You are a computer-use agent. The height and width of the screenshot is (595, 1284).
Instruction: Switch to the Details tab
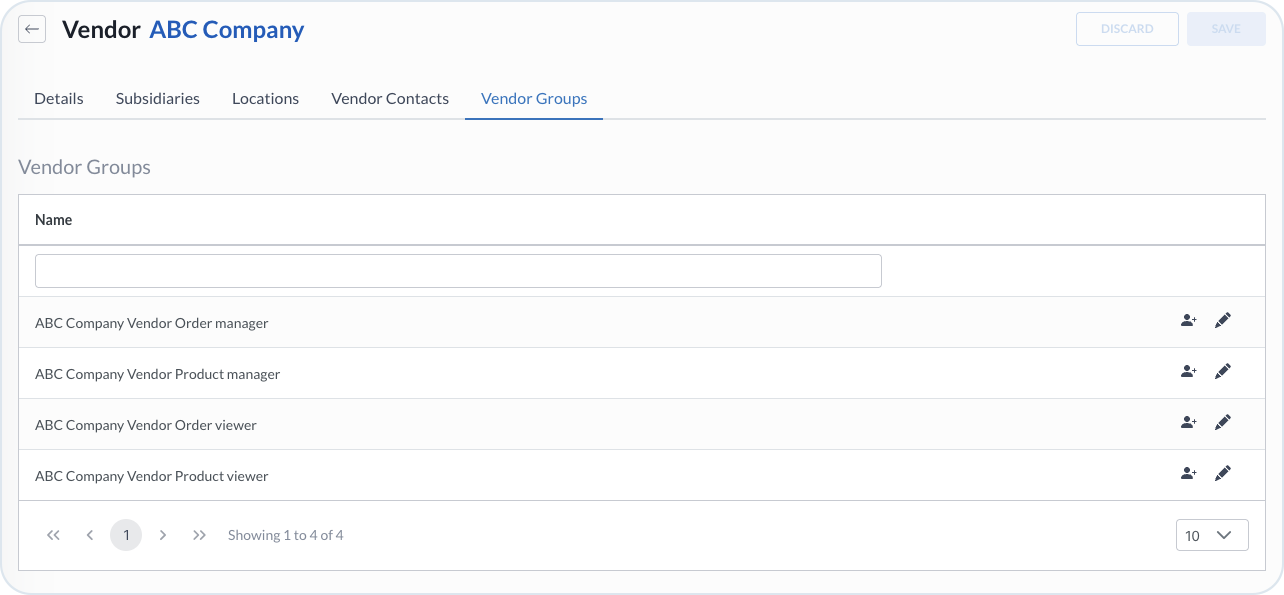coord(59,99)
